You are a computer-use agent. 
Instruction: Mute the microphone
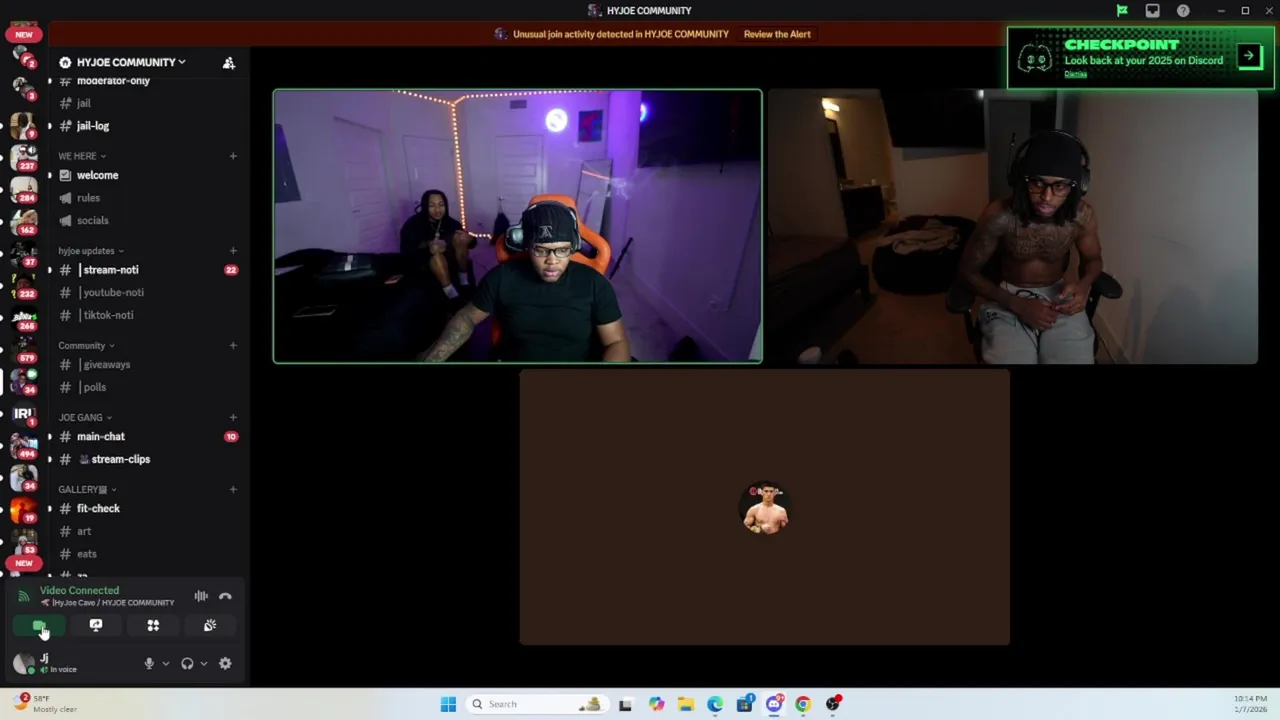(x=149, y=663)
